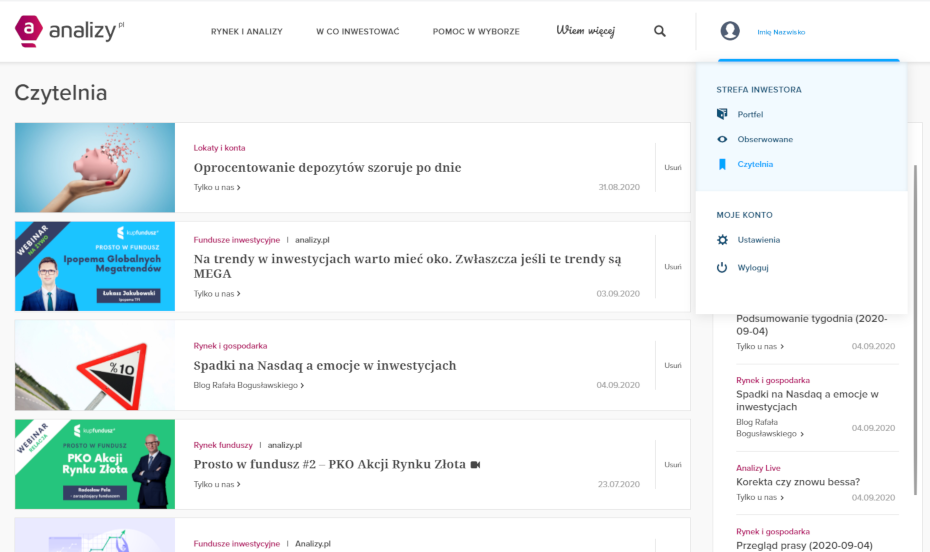930x552 pixels.
Task: Expand Pomoc w wyborze menu
Action: tap(476, 31)
